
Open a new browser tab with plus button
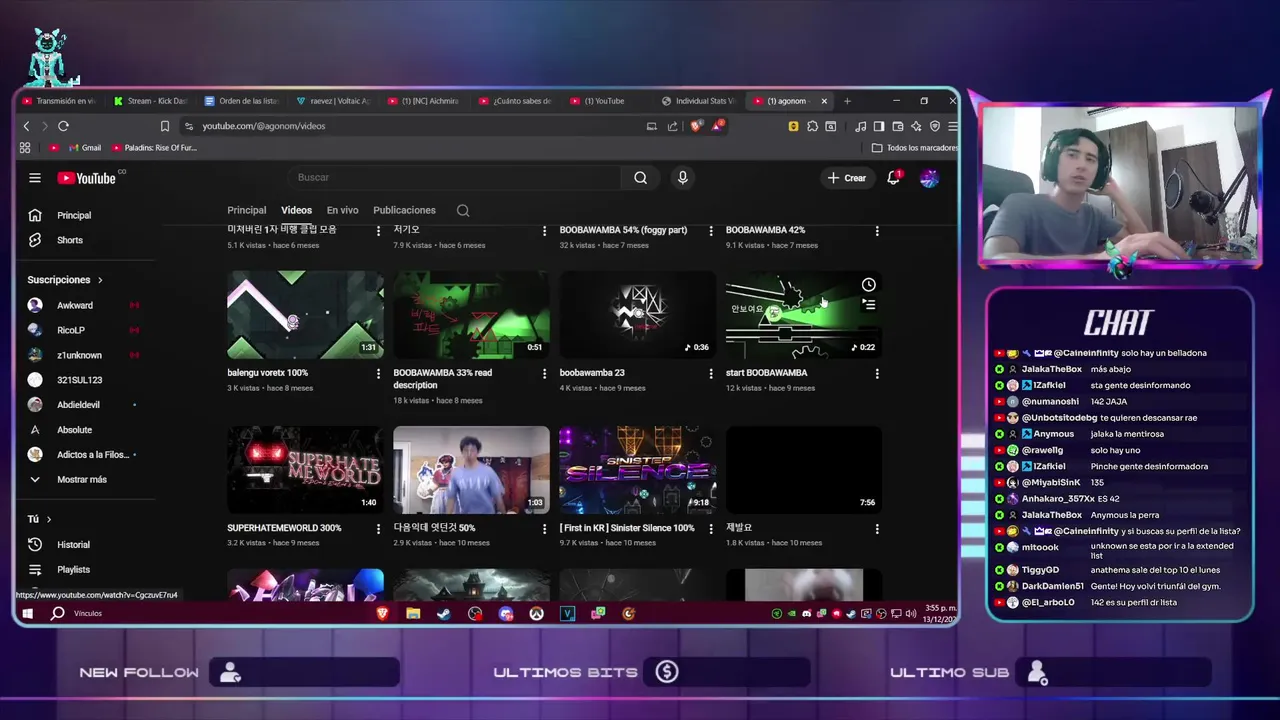coord(847,101)
